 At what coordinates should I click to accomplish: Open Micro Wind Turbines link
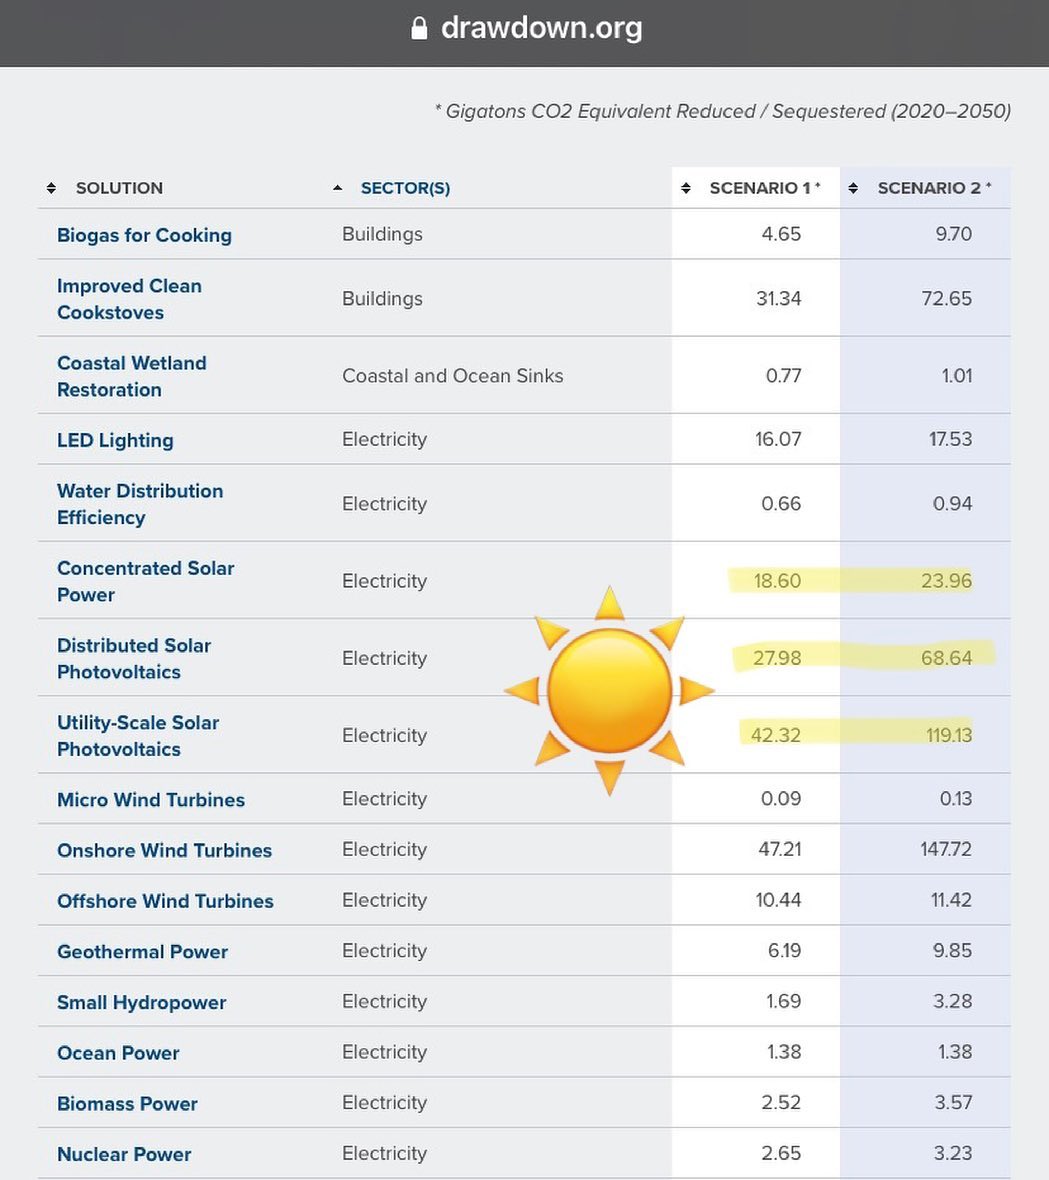(151, 799)
